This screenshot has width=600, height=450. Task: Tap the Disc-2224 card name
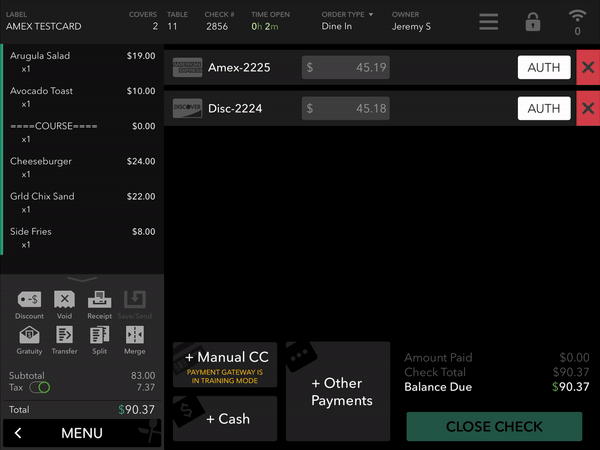pos(235,108)
